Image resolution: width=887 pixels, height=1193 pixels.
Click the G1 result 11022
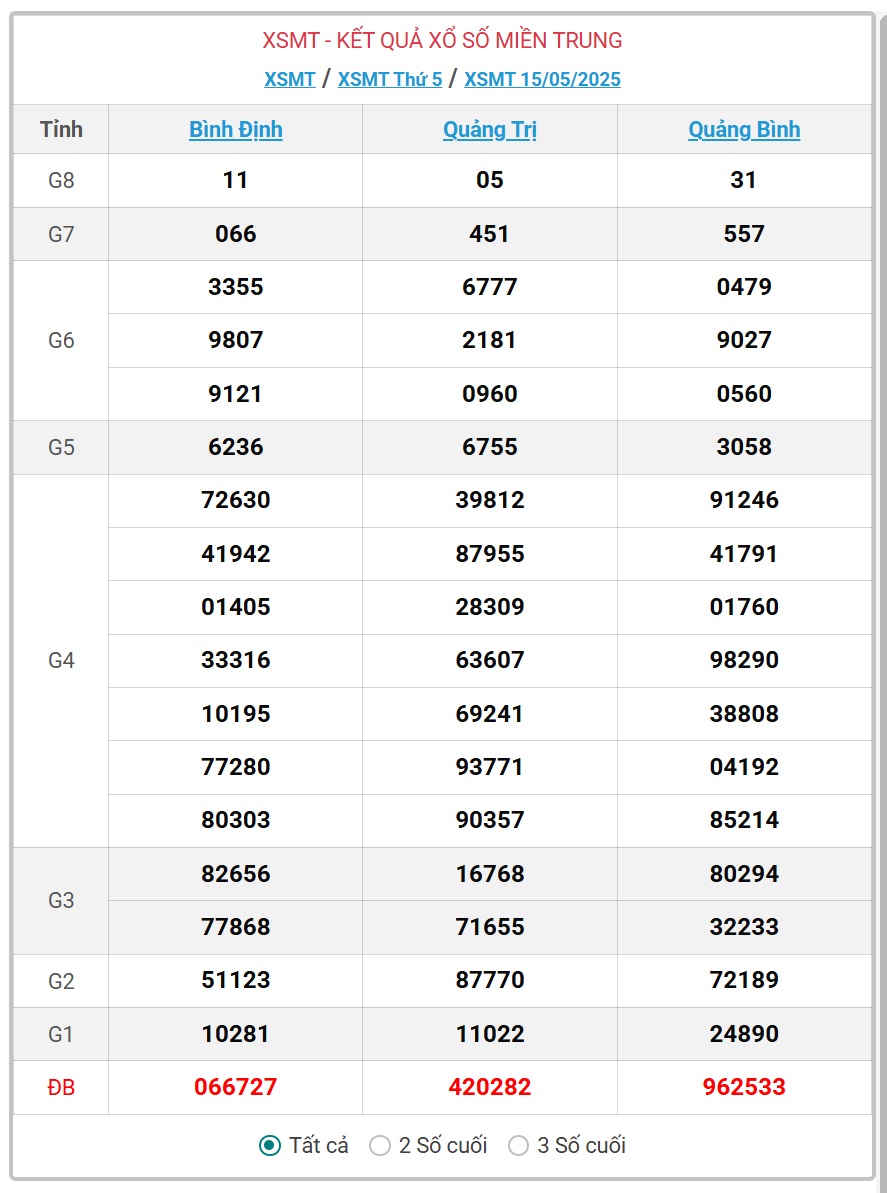490,1034
